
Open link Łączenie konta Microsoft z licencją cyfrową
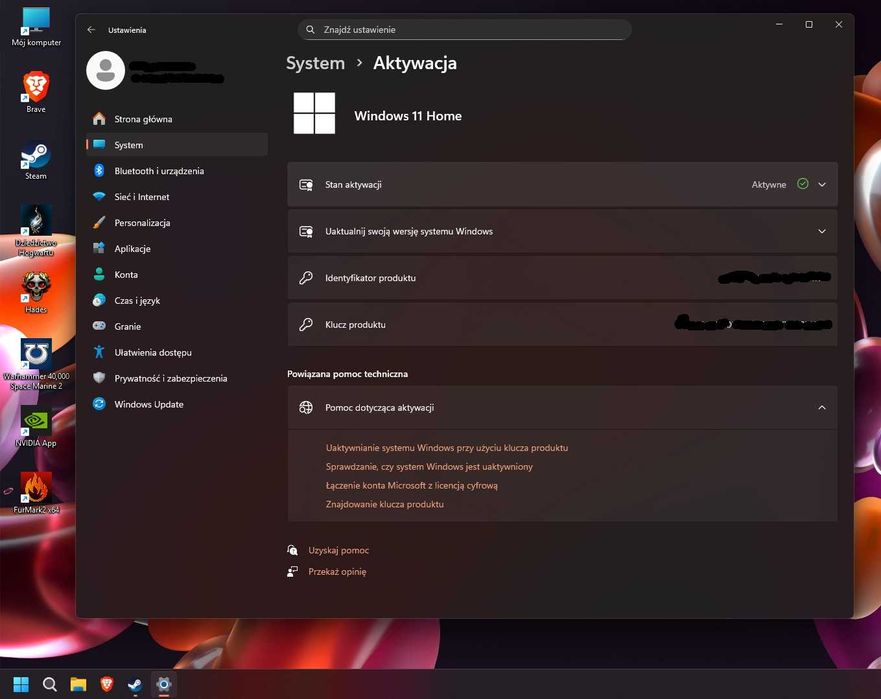pyautogui.click(x=412, y=485)
